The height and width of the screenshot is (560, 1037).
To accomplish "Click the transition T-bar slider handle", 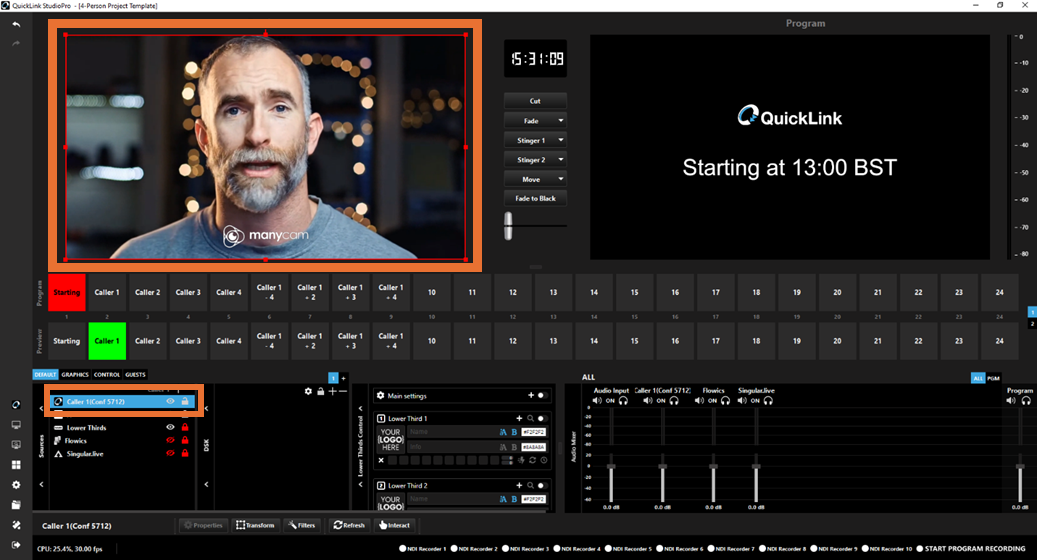I will (x=508, y=225).
